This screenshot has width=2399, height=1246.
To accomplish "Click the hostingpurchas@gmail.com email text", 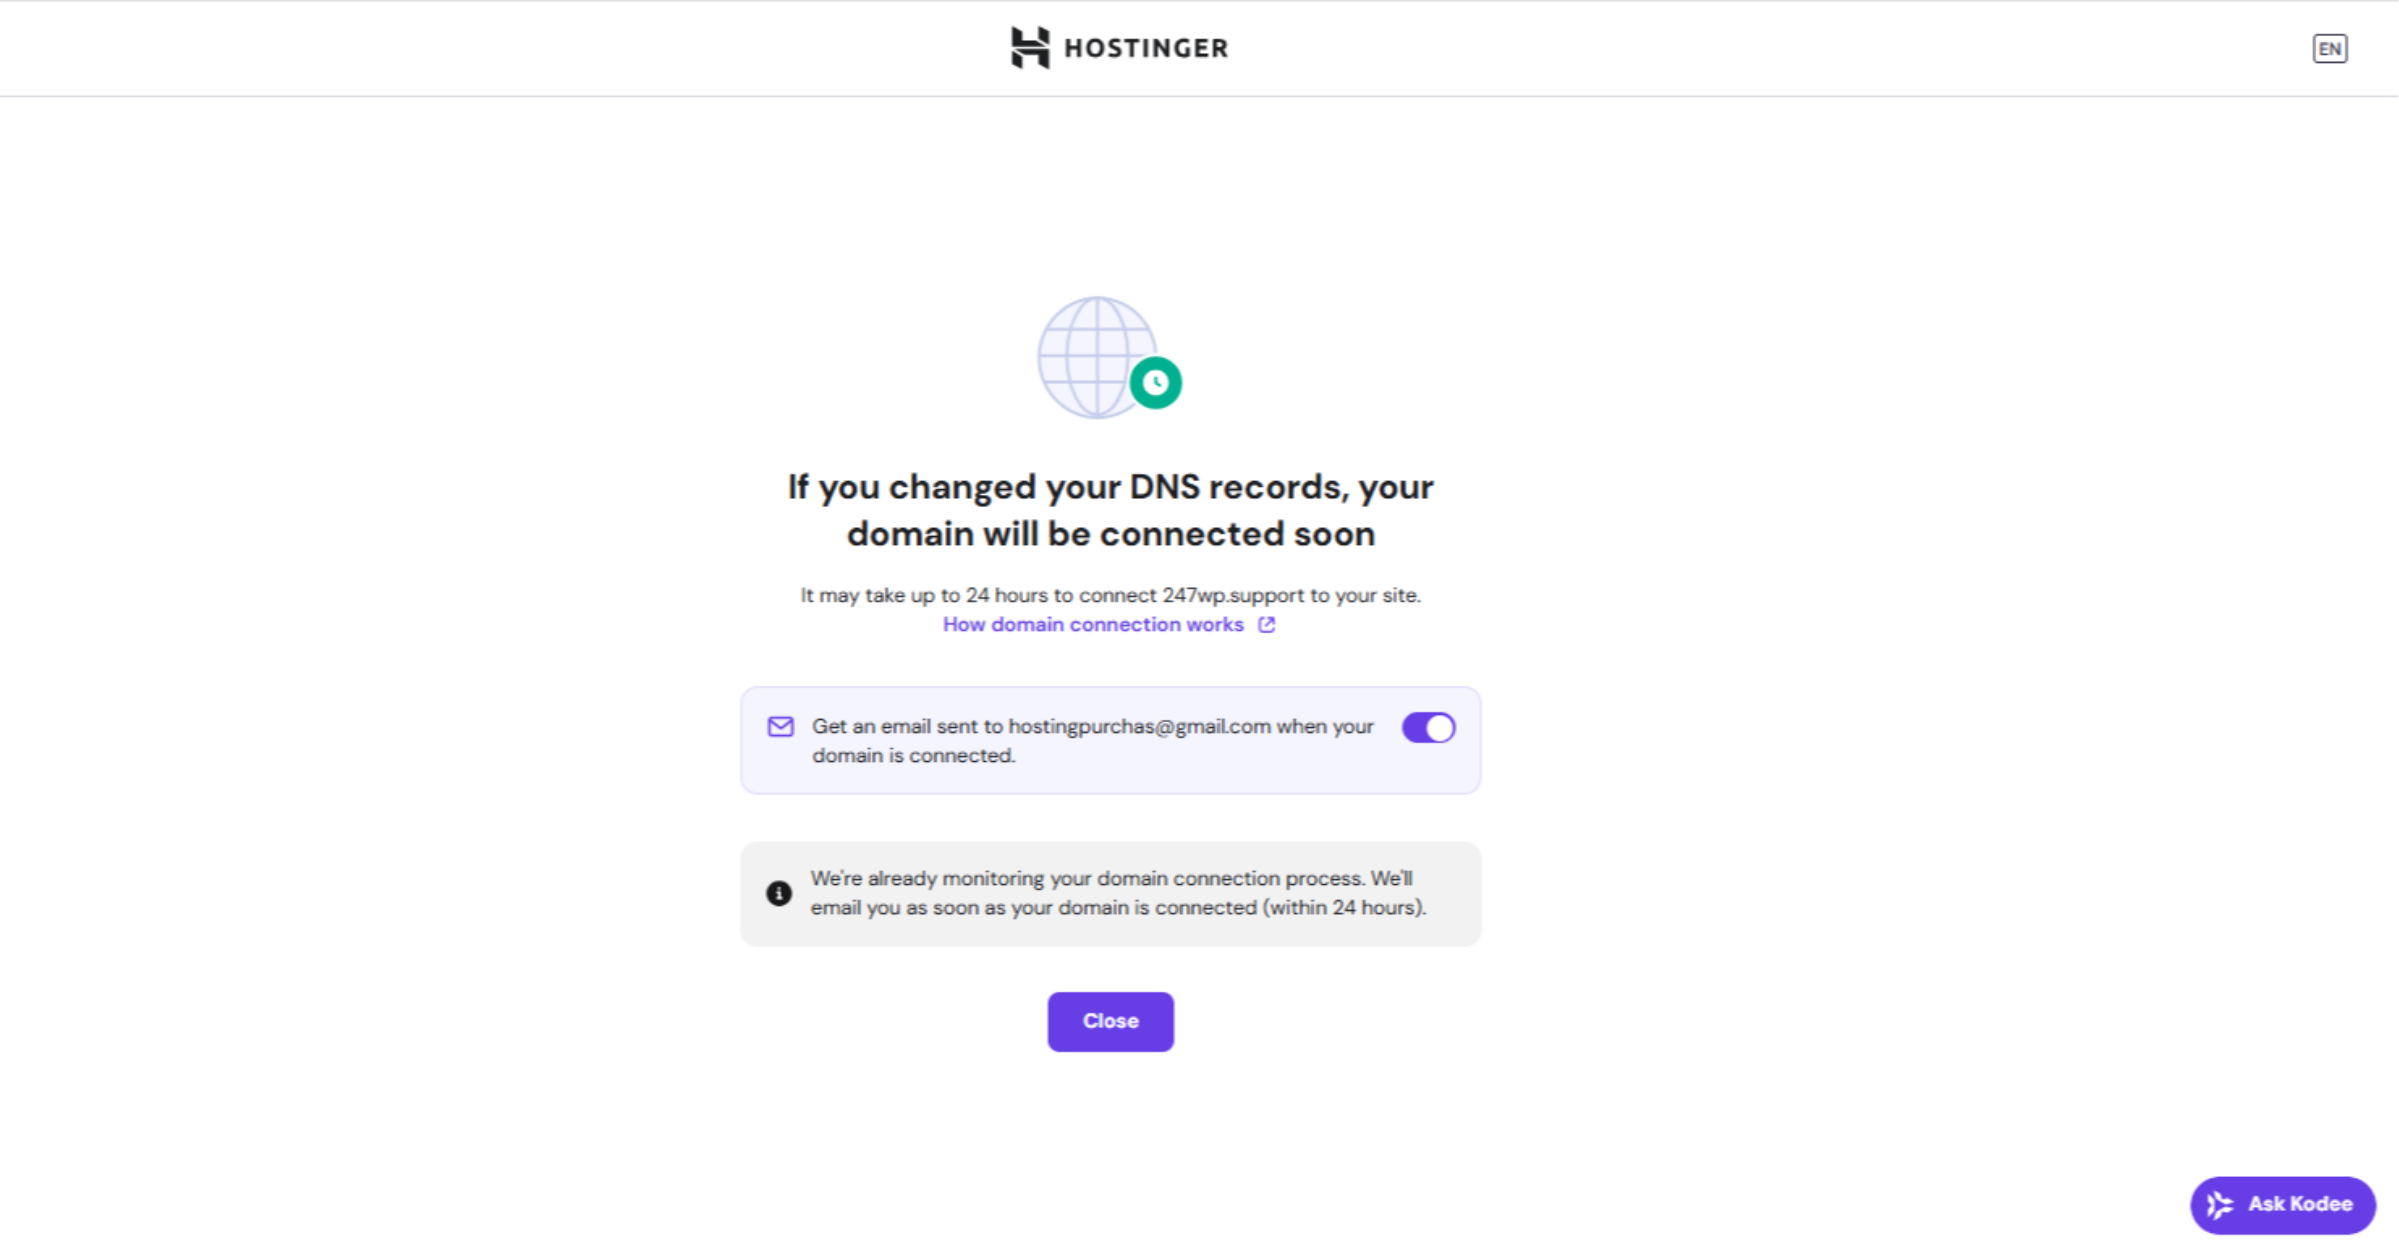I will pos(1138,727).
